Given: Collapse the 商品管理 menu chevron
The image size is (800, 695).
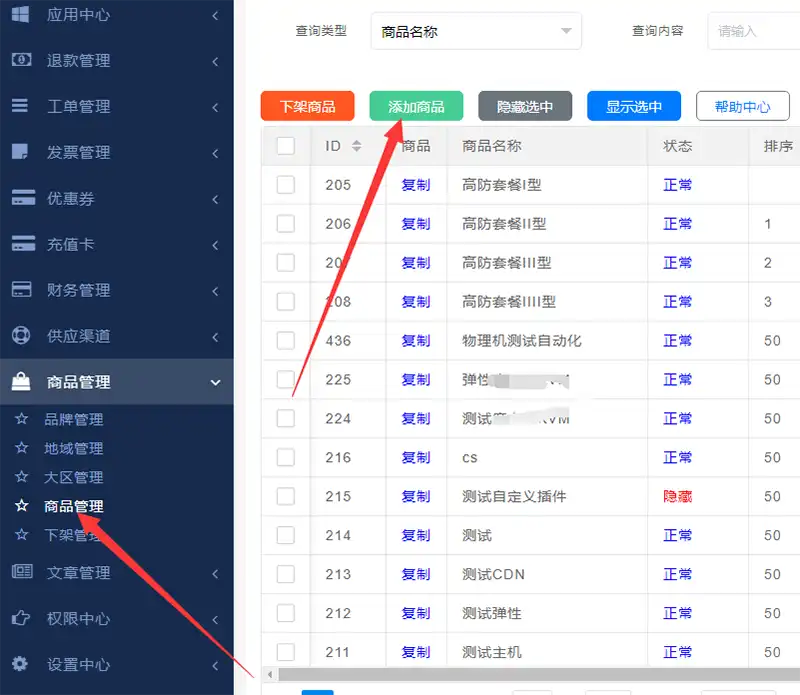Looking at the screenshot, I should pyautogui.click(x=215, y=382).
